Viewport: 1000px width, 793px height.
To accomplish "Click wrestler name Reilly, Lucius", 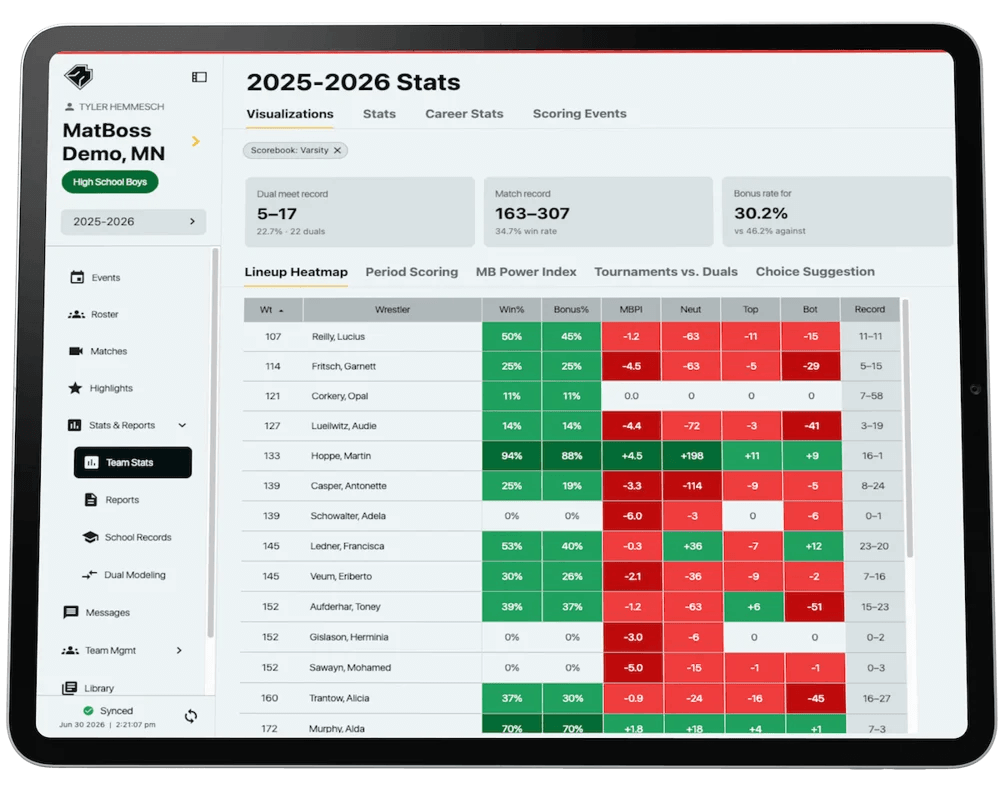I will [x=338, y=337].
